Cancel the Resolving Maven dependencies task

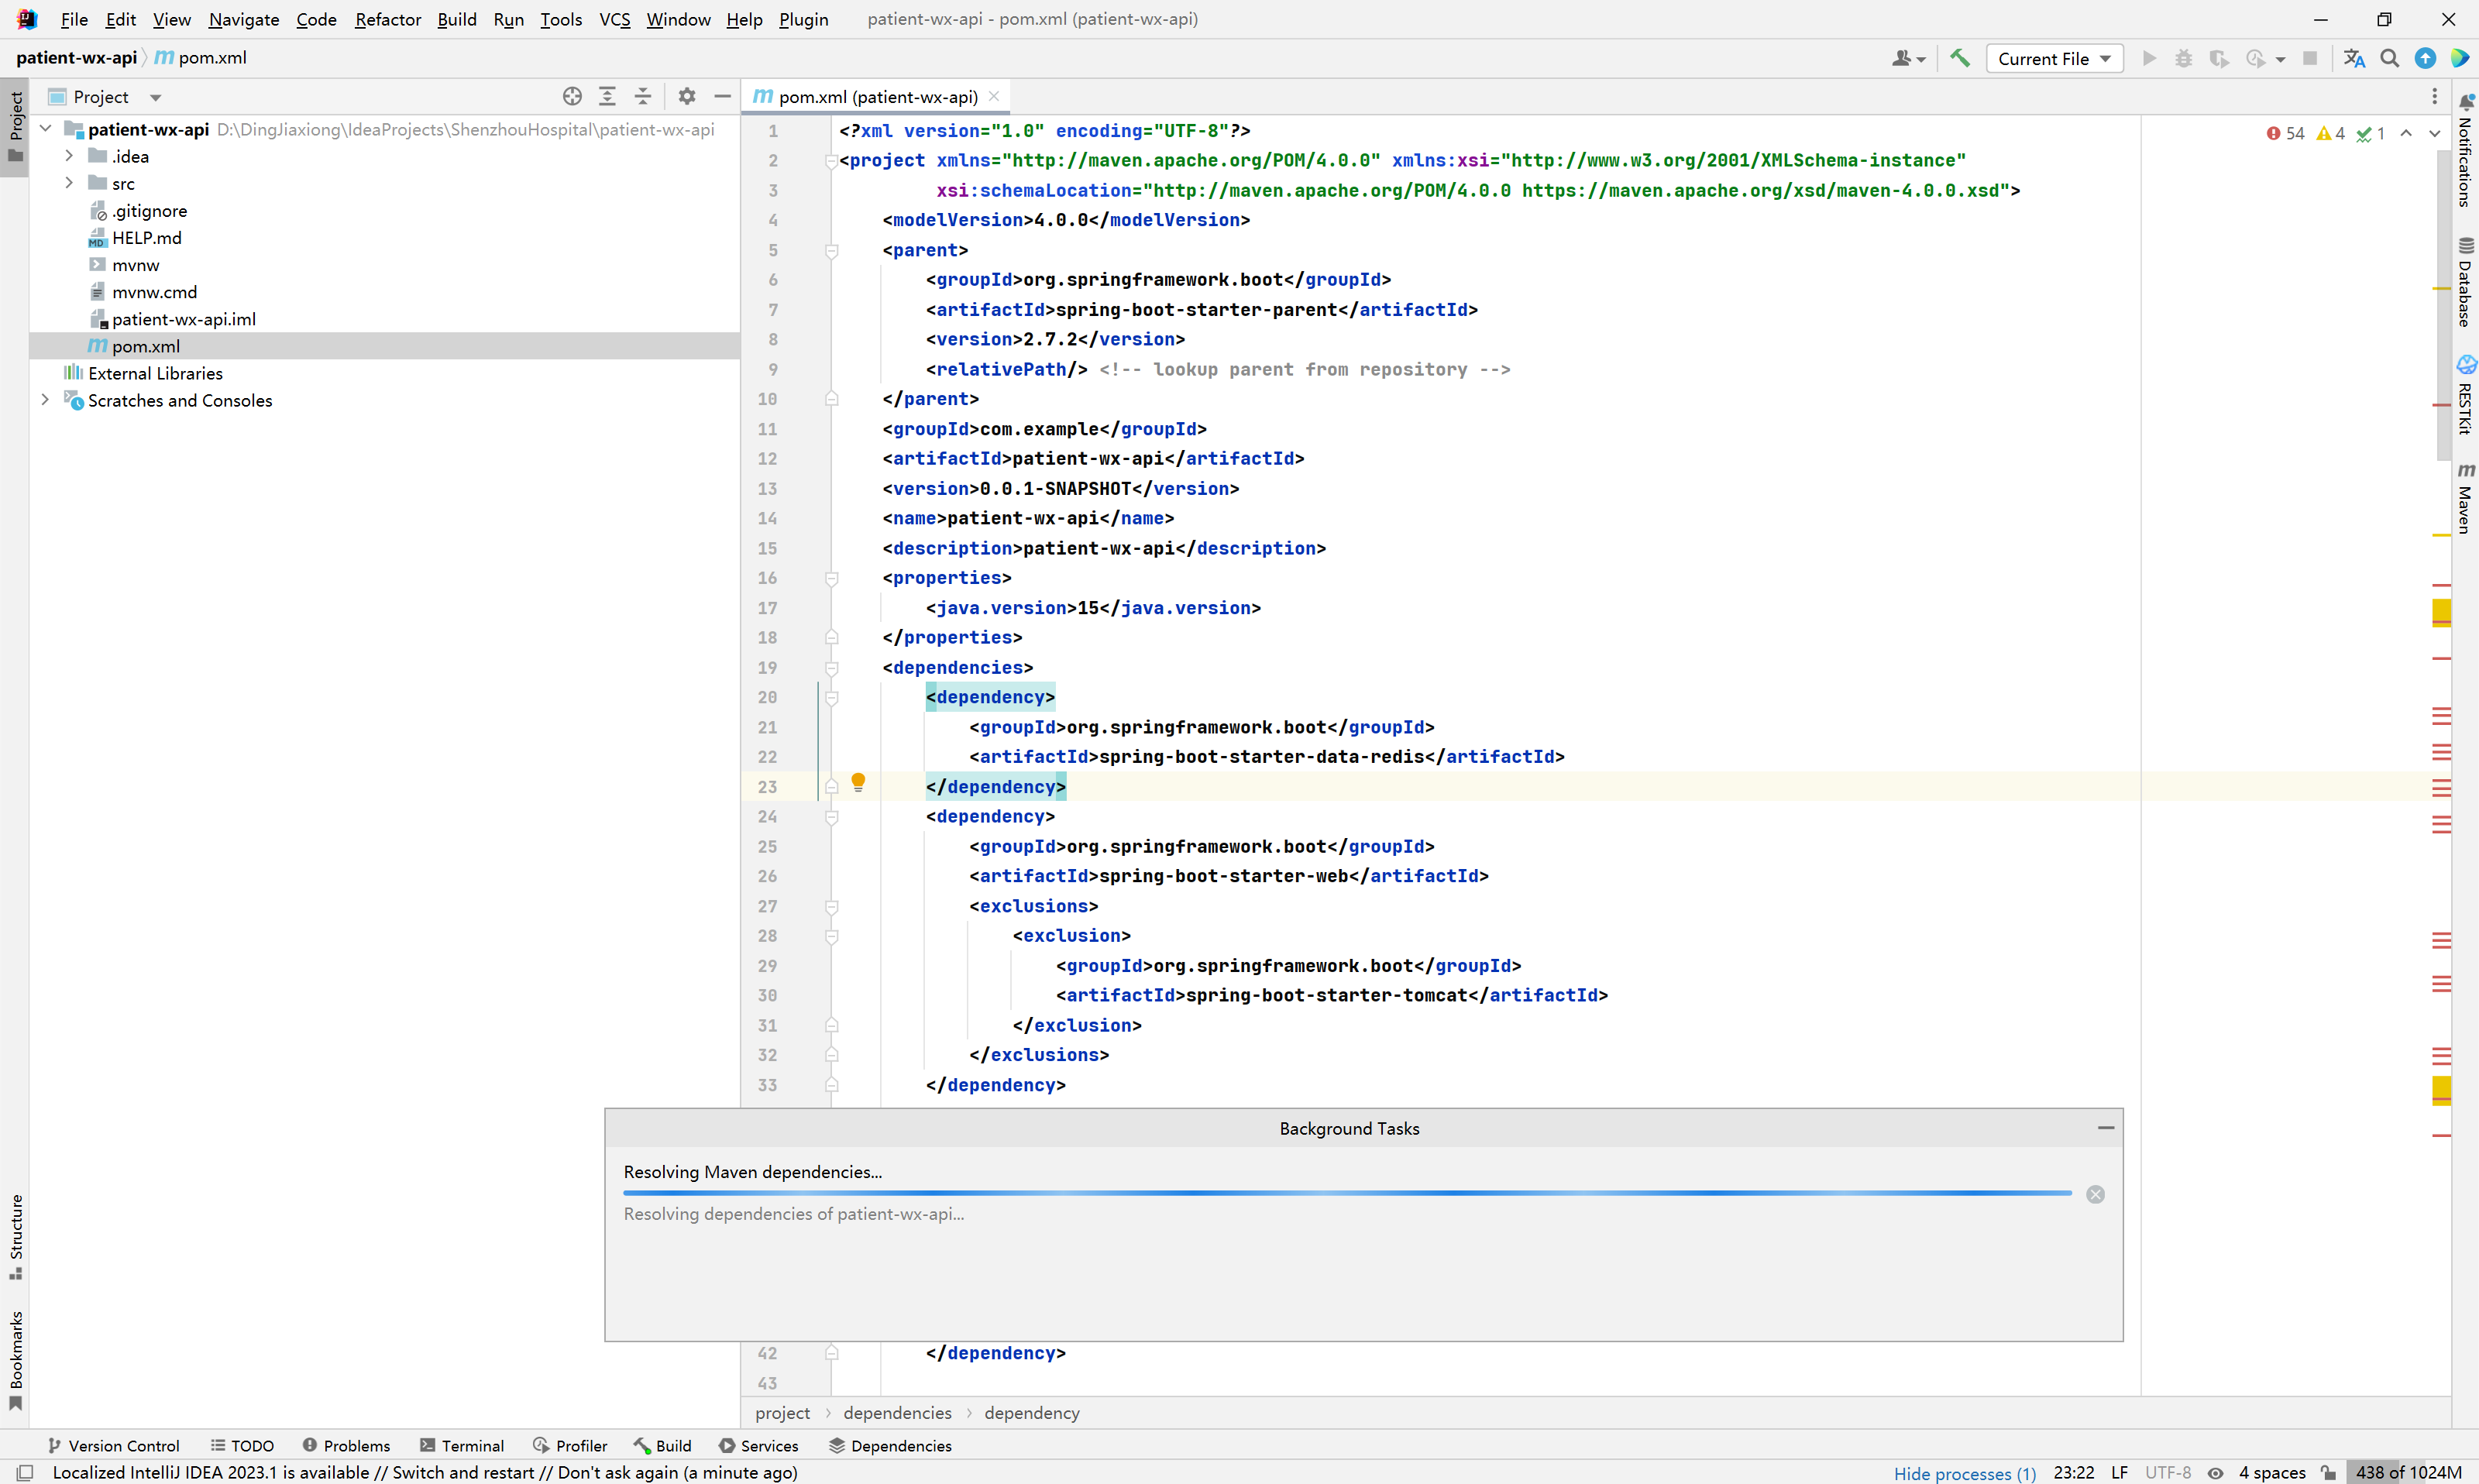tap(2095, 1194)
